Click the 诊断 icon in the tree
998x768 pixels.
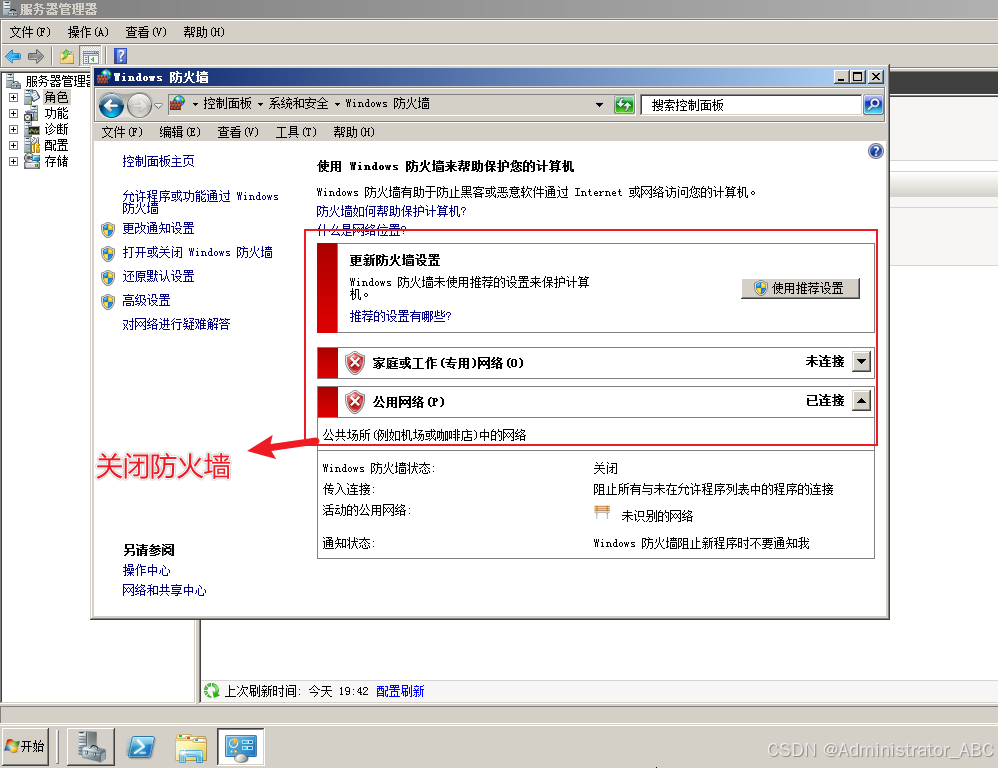[32, 129]
